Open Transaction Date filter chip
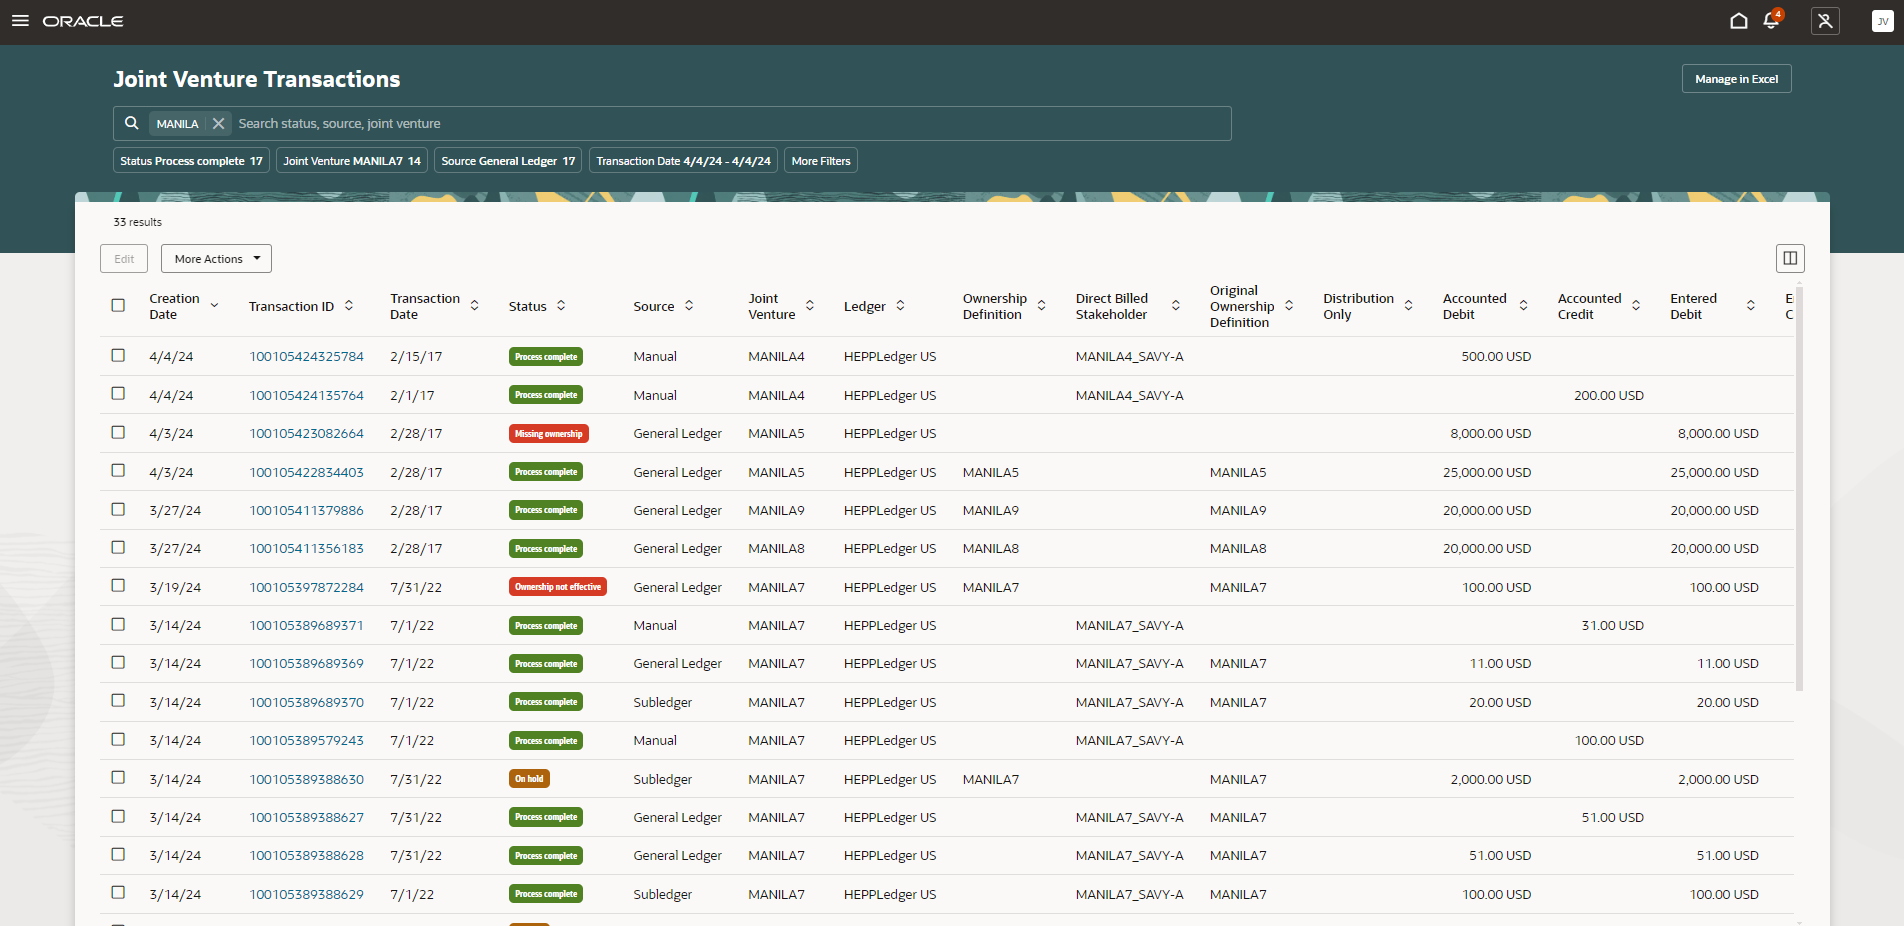This screenshot has width=1904, height=926. pos(683,161)
